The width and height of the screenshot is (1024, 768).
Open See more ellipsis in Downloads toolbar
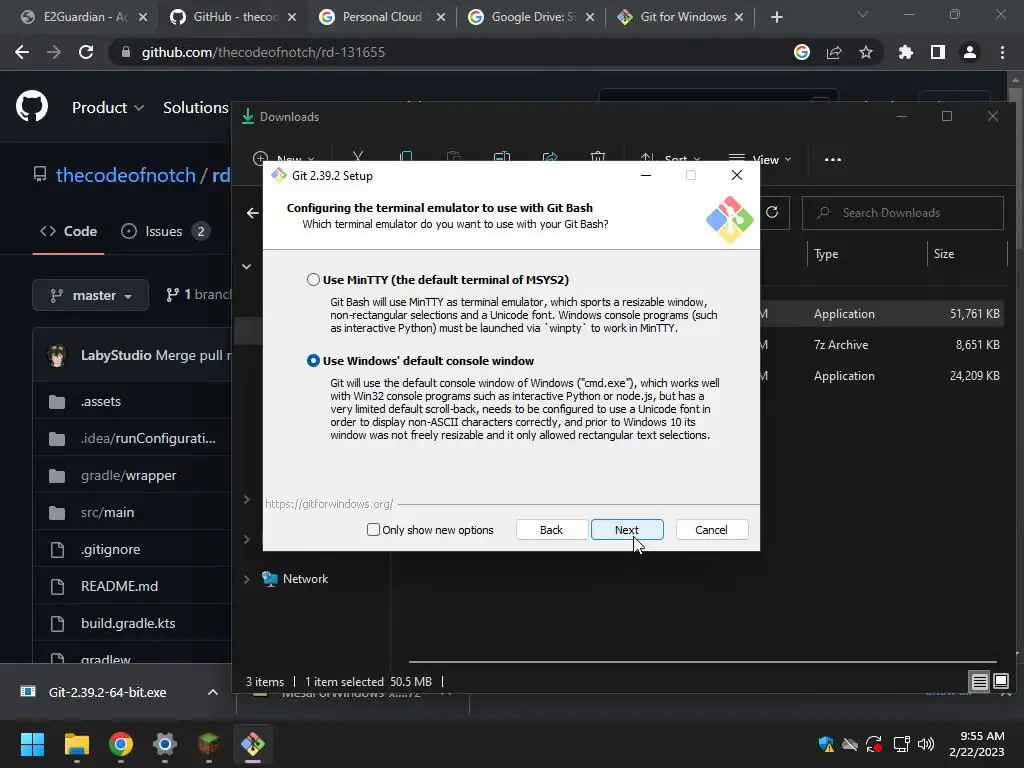[x=833, y=159]
